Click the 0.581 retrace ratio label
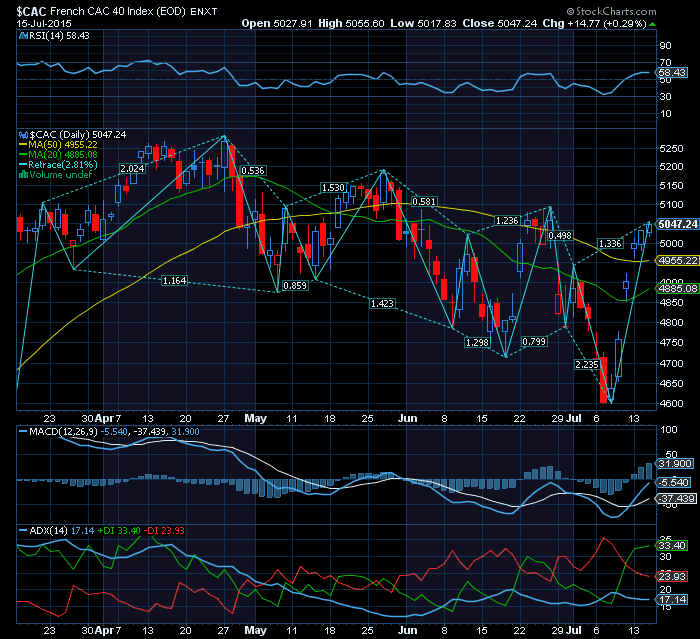700x639 pixels. pyautogui.click(x=424, y=201)
